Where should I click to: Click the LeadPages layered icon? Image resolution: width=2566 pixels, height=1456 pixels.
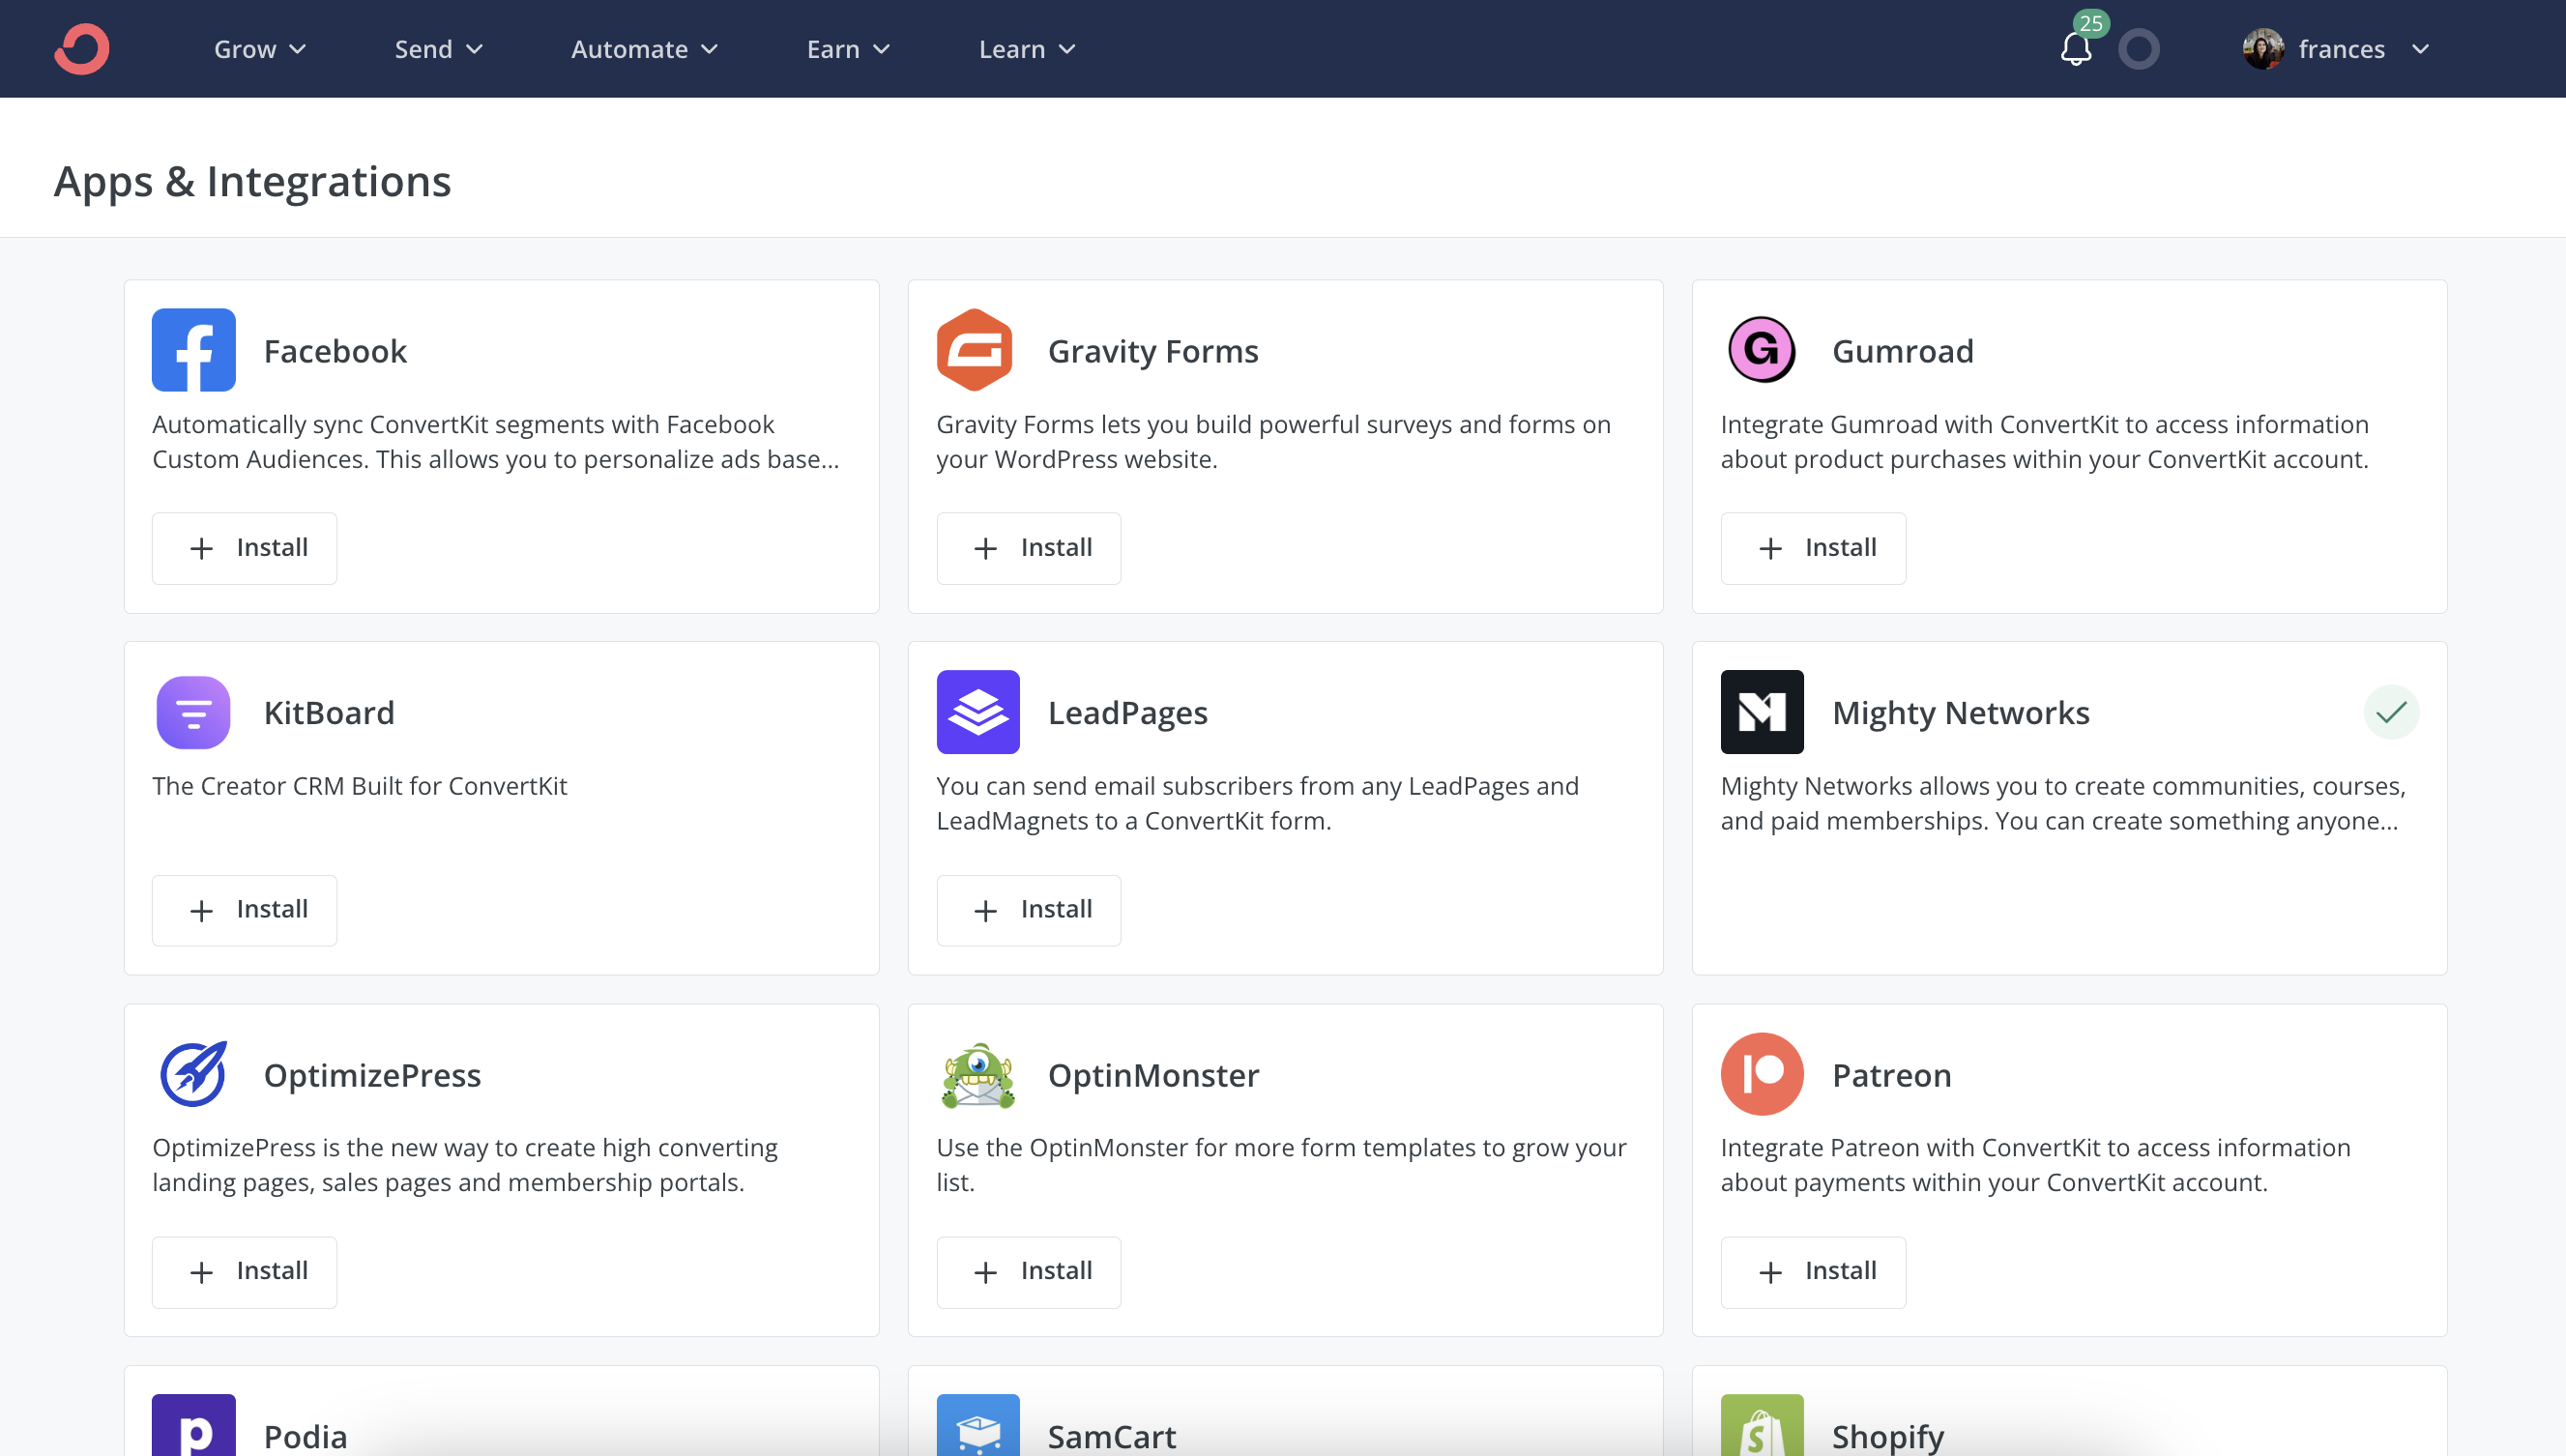coord(978,712)
